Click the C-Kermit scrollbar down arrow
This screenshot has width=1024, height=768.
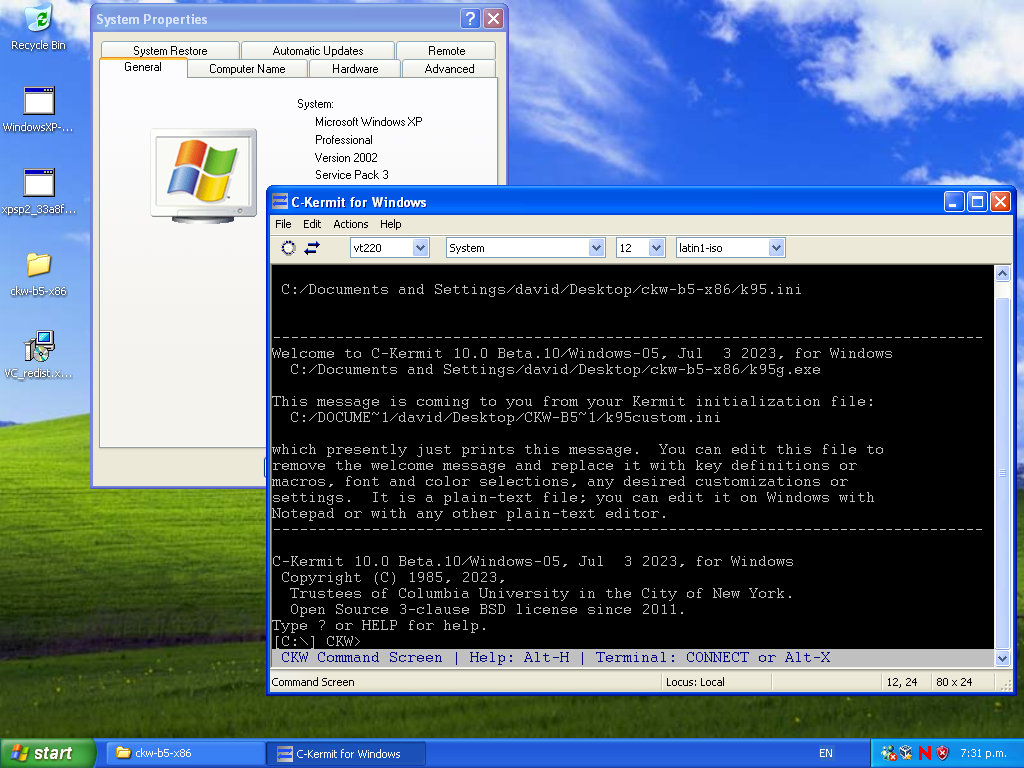click(1002, 658)
